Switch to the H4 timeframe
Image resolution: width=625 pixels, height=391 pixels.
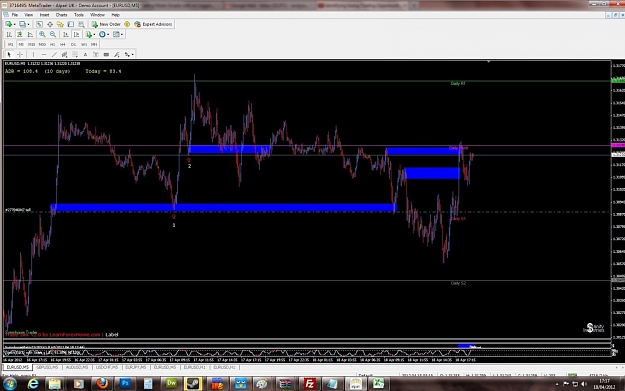click(63, 44)
